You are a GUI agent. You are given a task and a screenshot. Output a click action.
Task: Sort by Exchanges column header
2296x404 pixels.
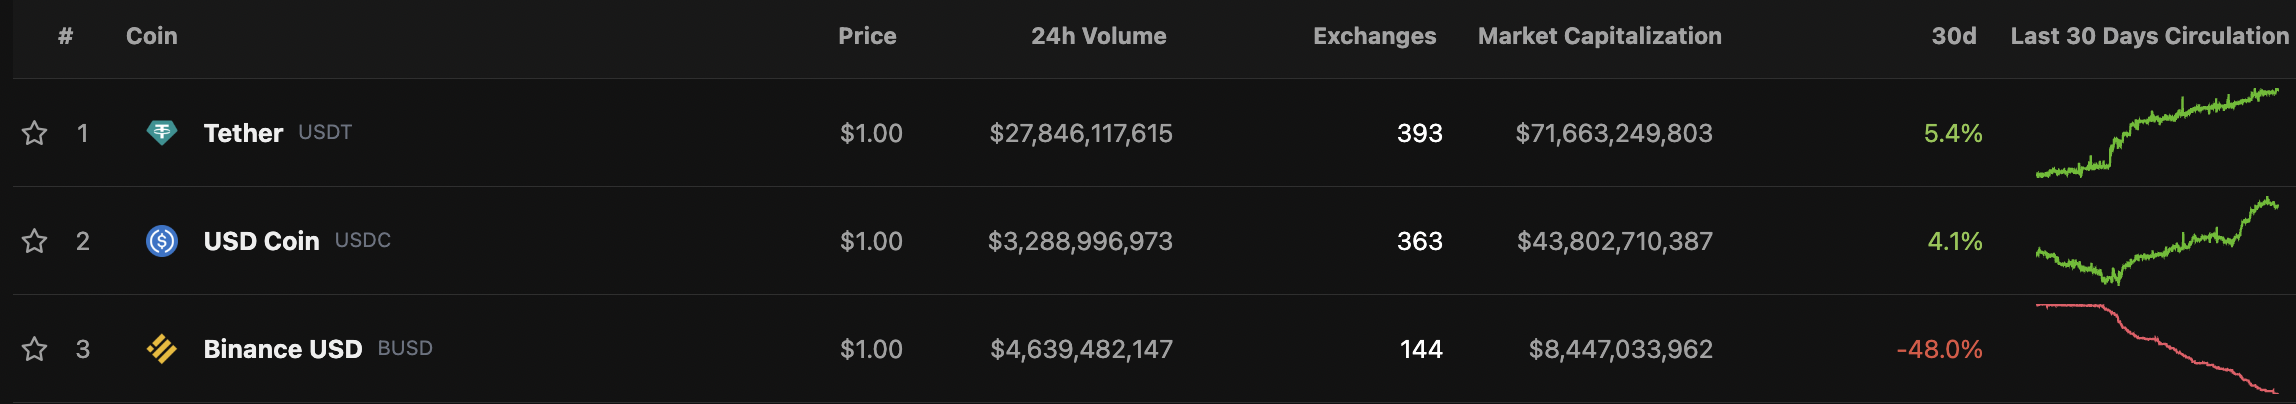pyautogui.click(x=1374, y=36)
